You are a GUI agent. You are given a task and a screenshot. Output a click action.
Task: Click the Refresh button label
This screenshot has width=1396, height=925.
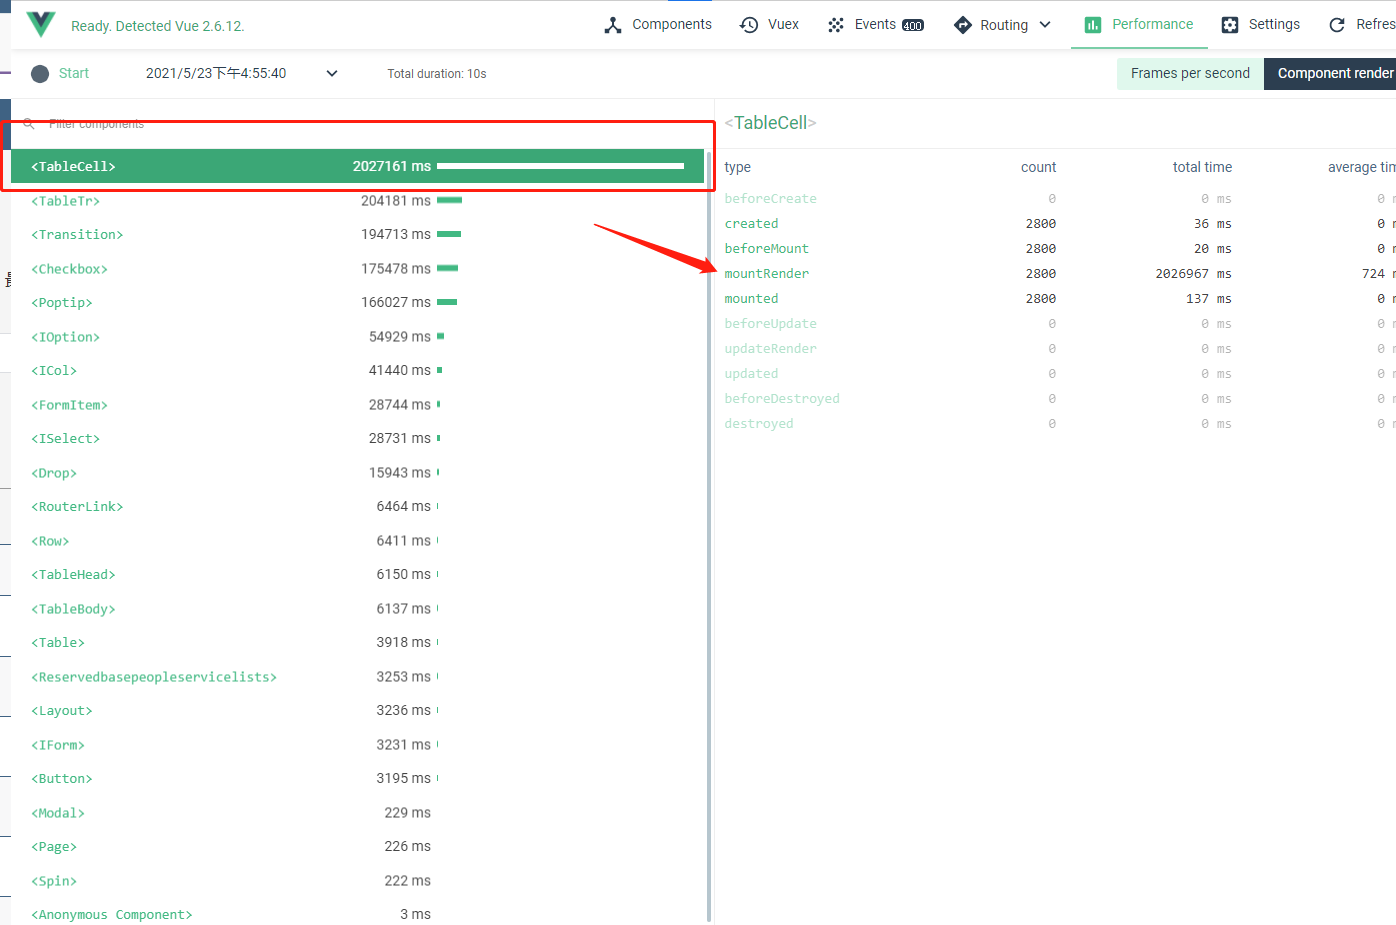[x=1376, y=25]
